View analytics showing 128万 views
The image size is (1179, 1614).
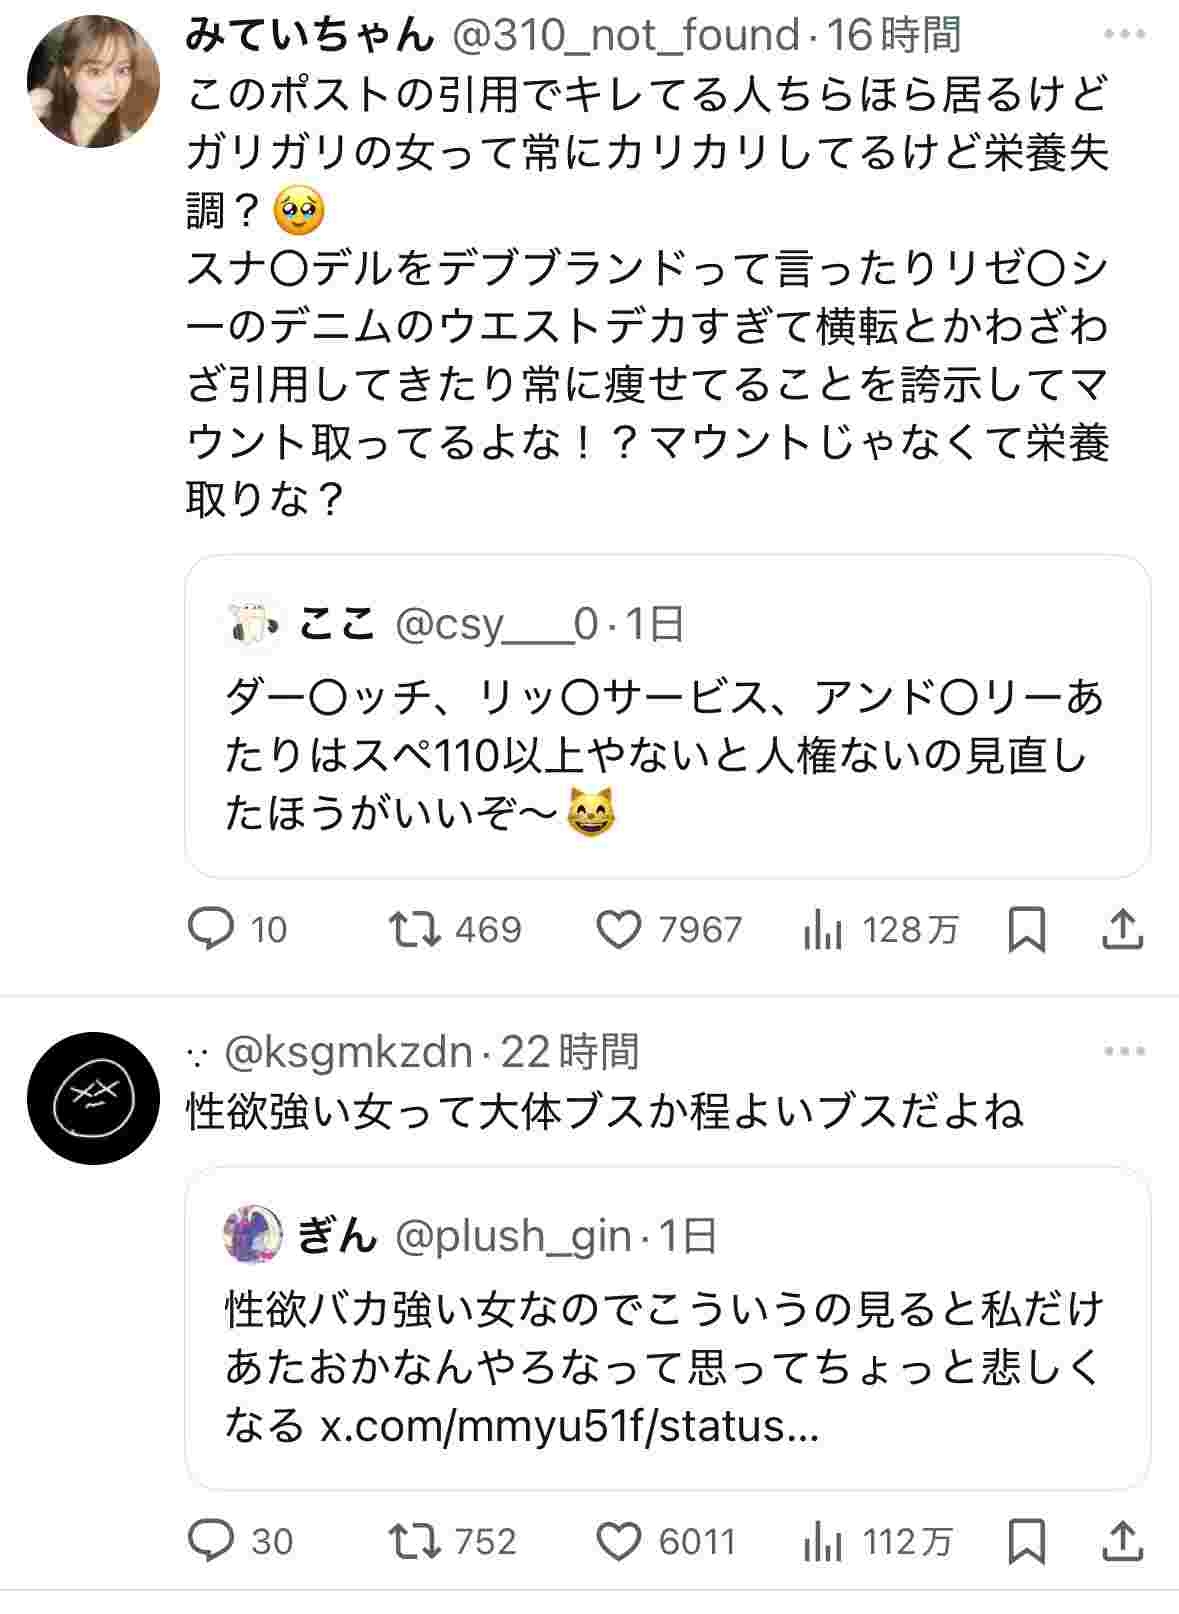tap(823, 931)
